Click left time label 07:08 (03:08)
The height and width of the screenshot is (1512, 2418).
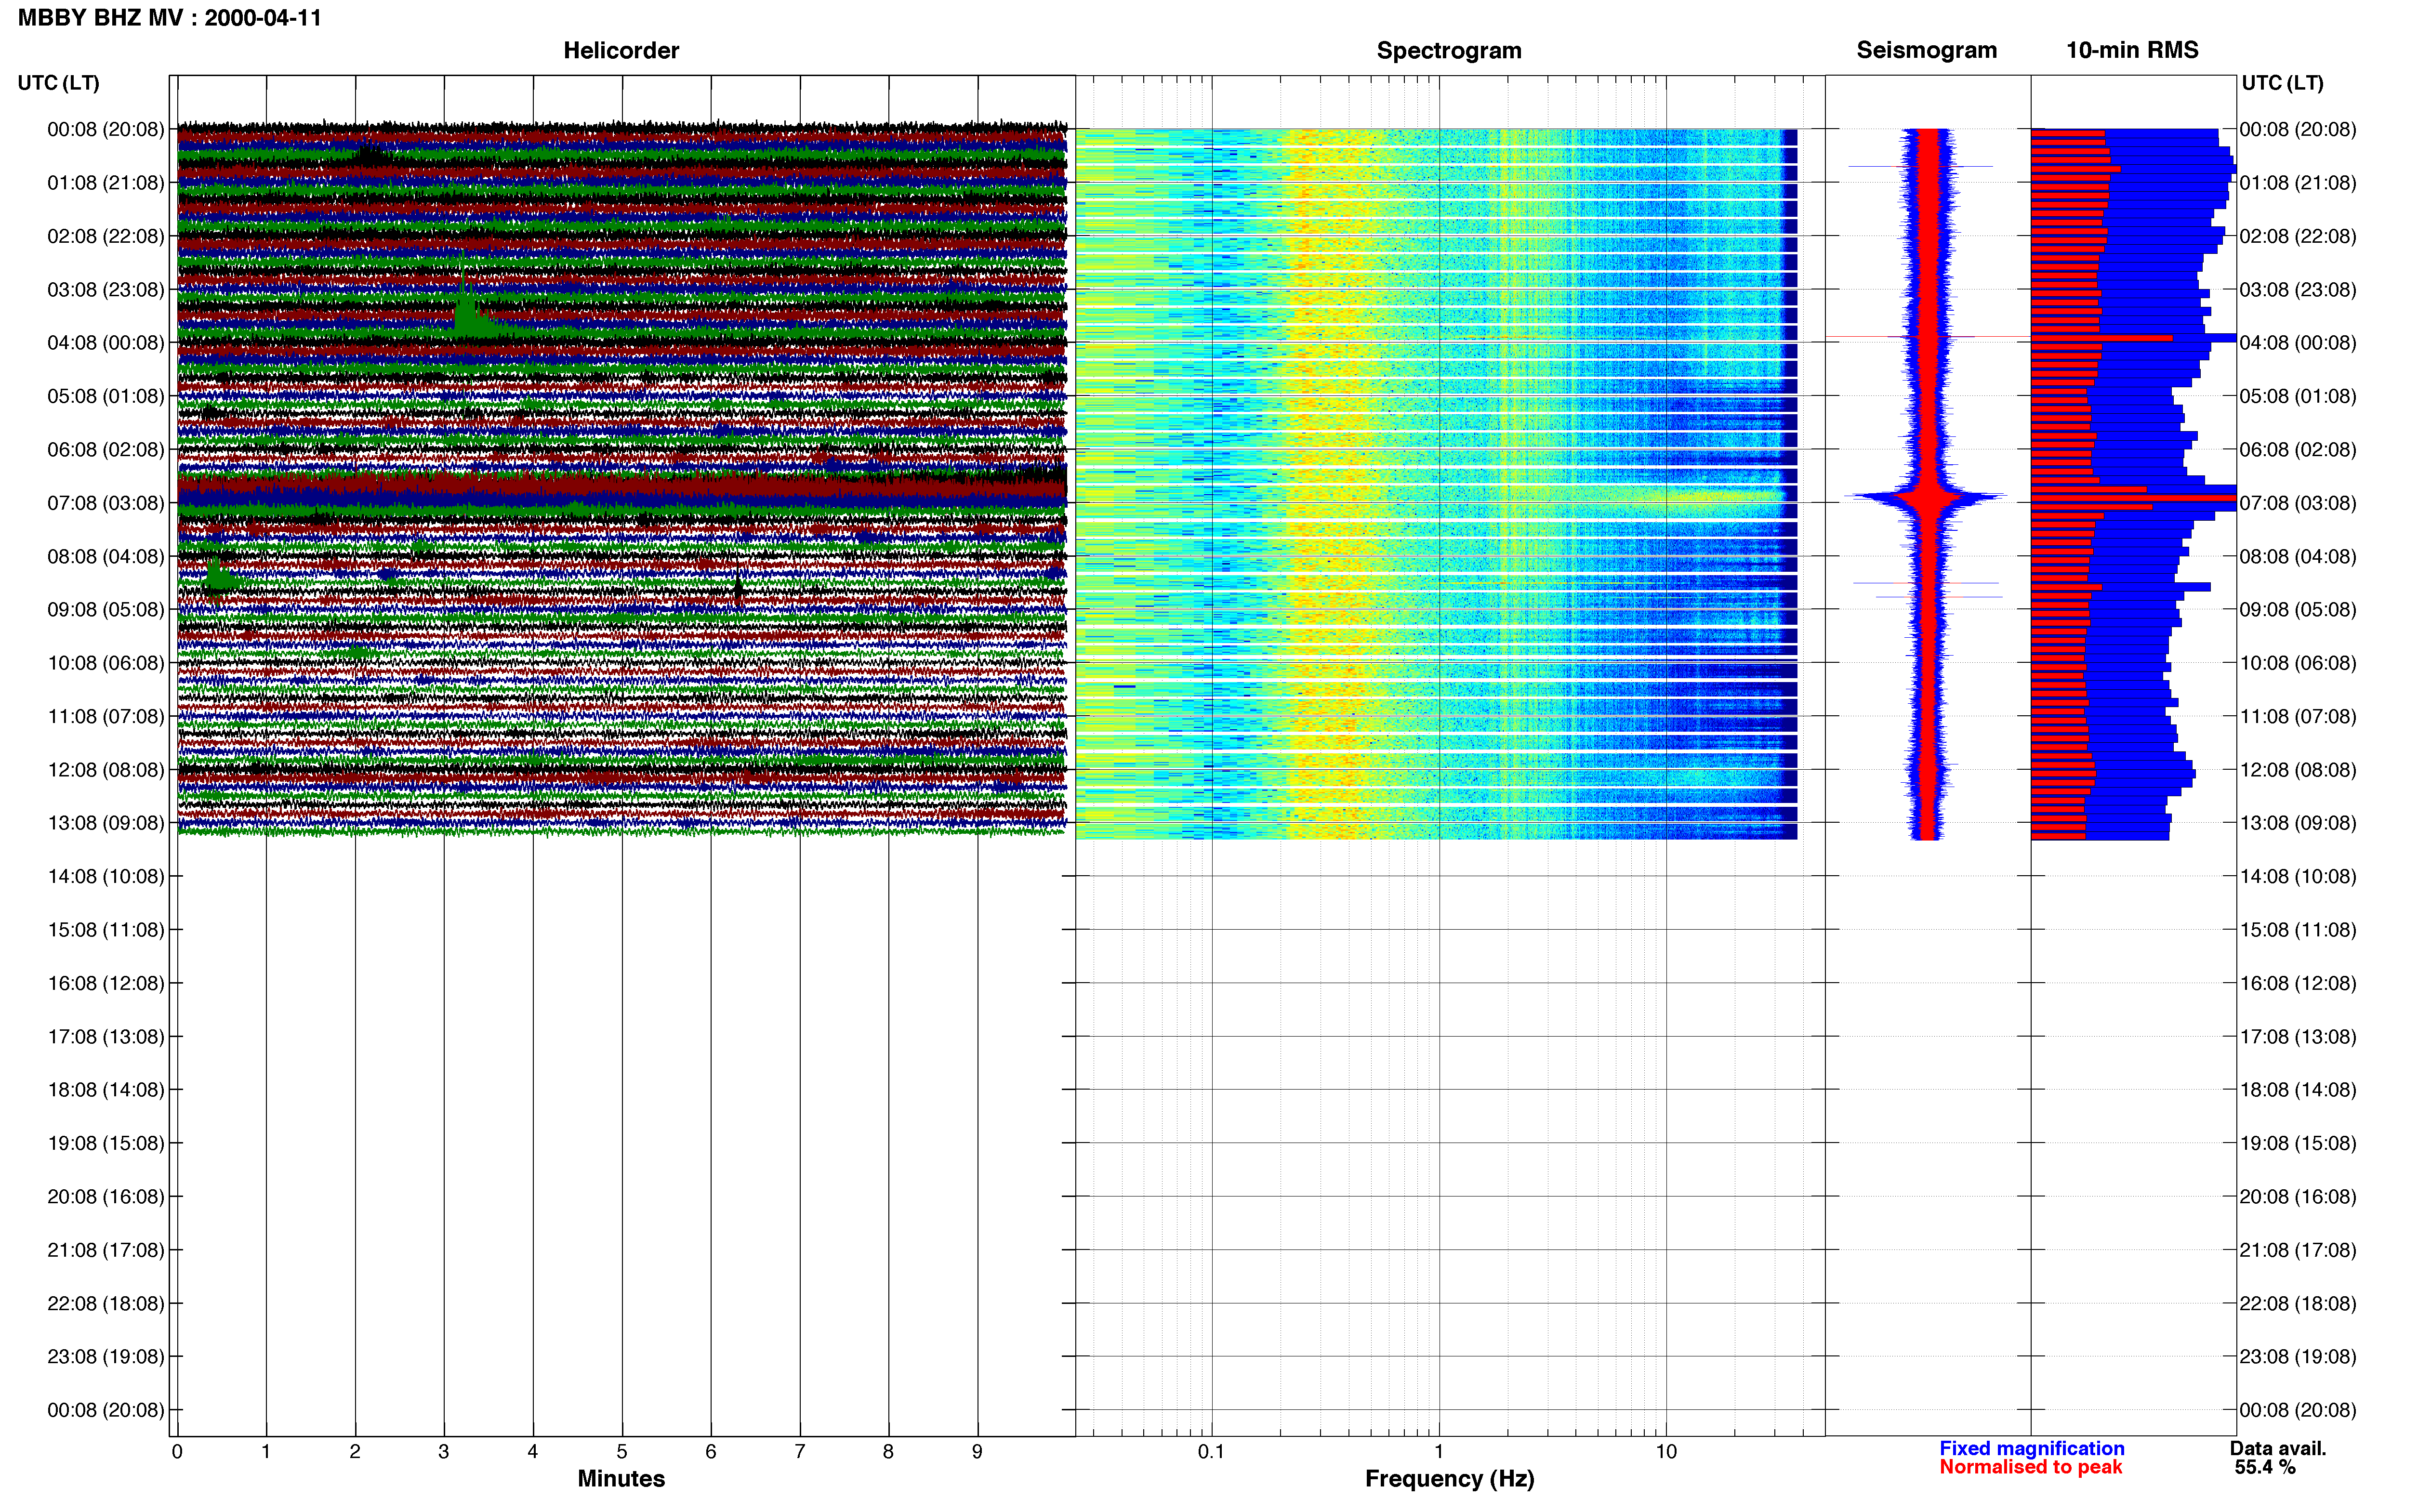pos(106,503)
